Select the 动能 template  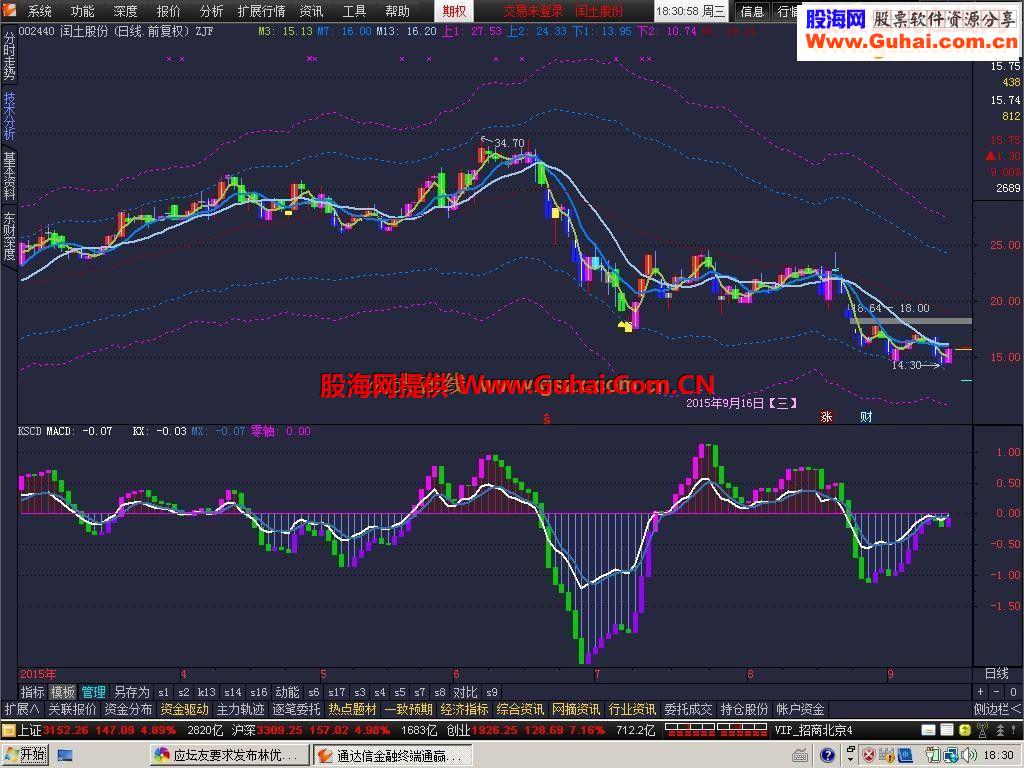pyautogui.click(x=287, y=692)
